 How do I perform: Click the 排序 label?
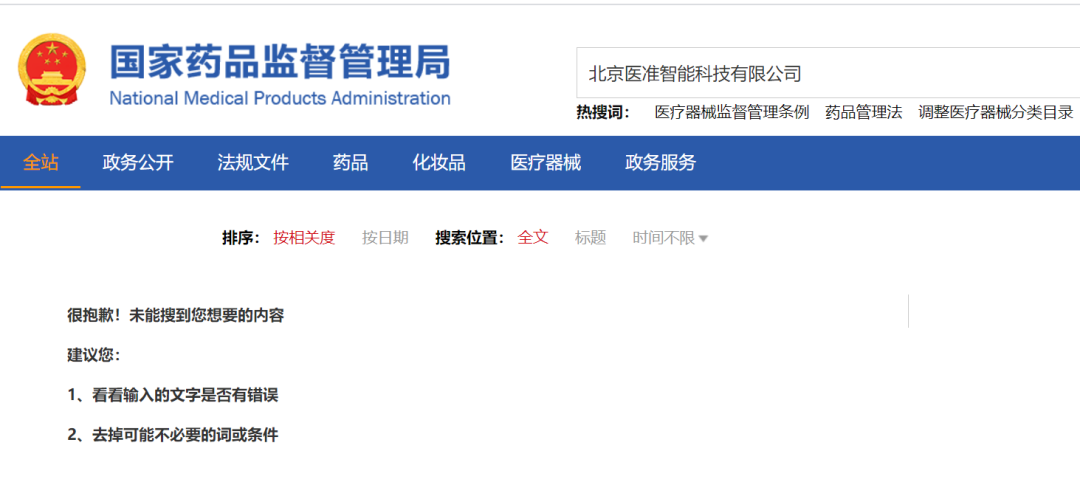click(240, 238)
